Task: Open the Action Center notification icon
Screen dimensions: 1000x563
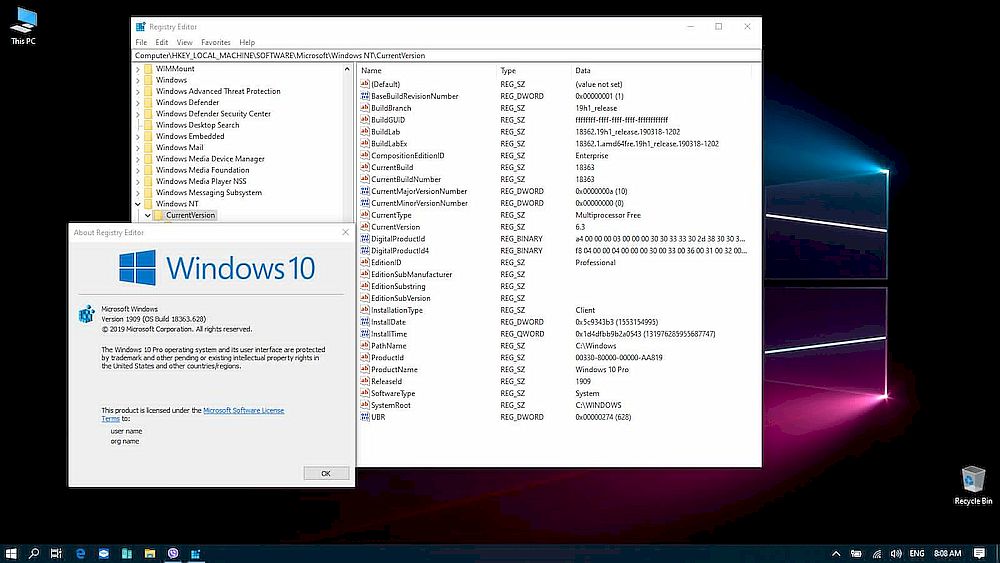Action: pos(979,553)
